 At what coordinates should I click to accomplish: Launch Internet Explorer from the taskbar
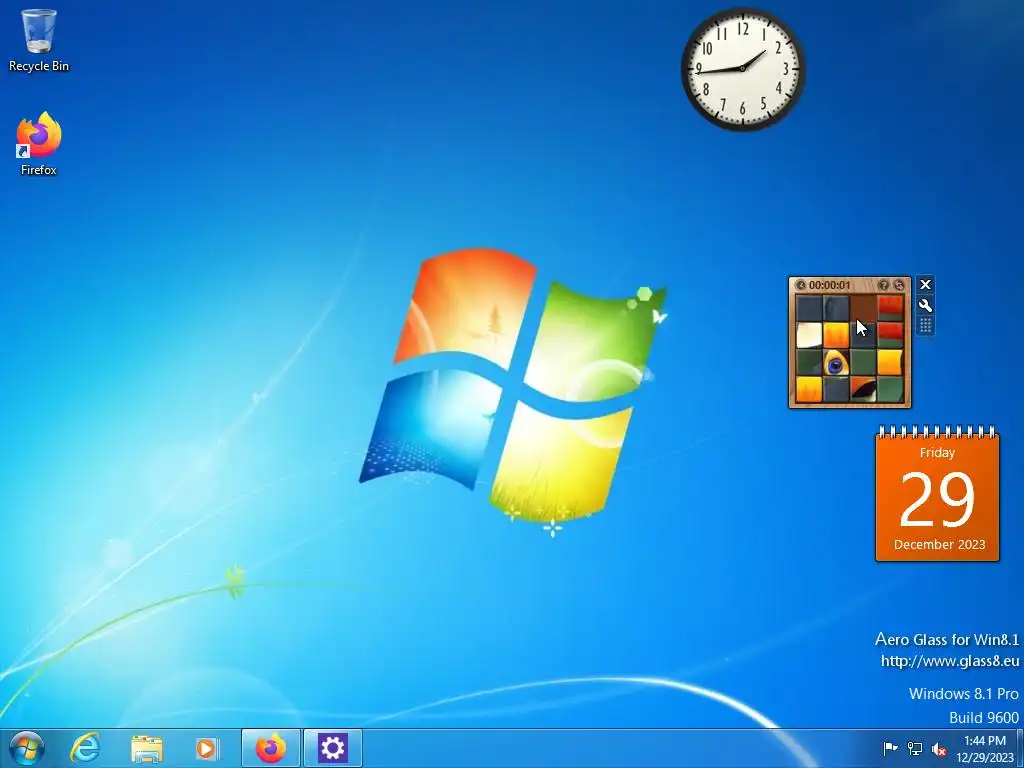[86, 748]
